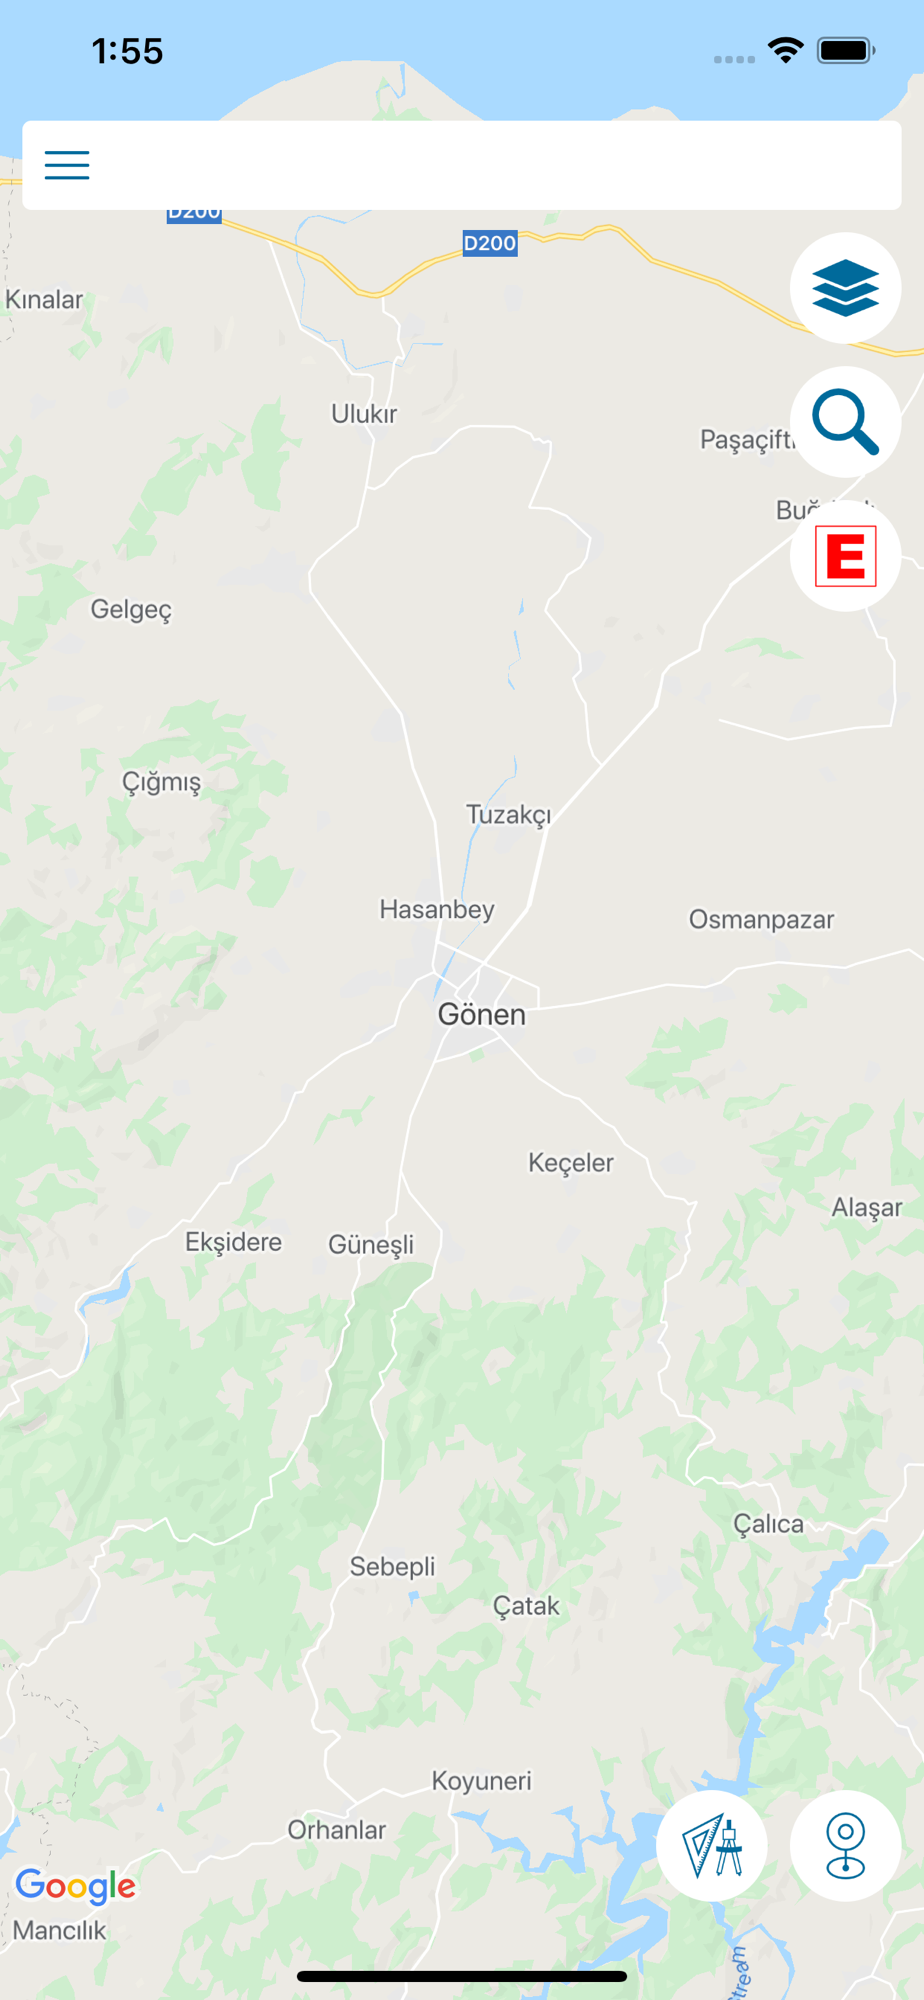Select the Ulukır map label

pyautogui.click(x=364, y=414)
